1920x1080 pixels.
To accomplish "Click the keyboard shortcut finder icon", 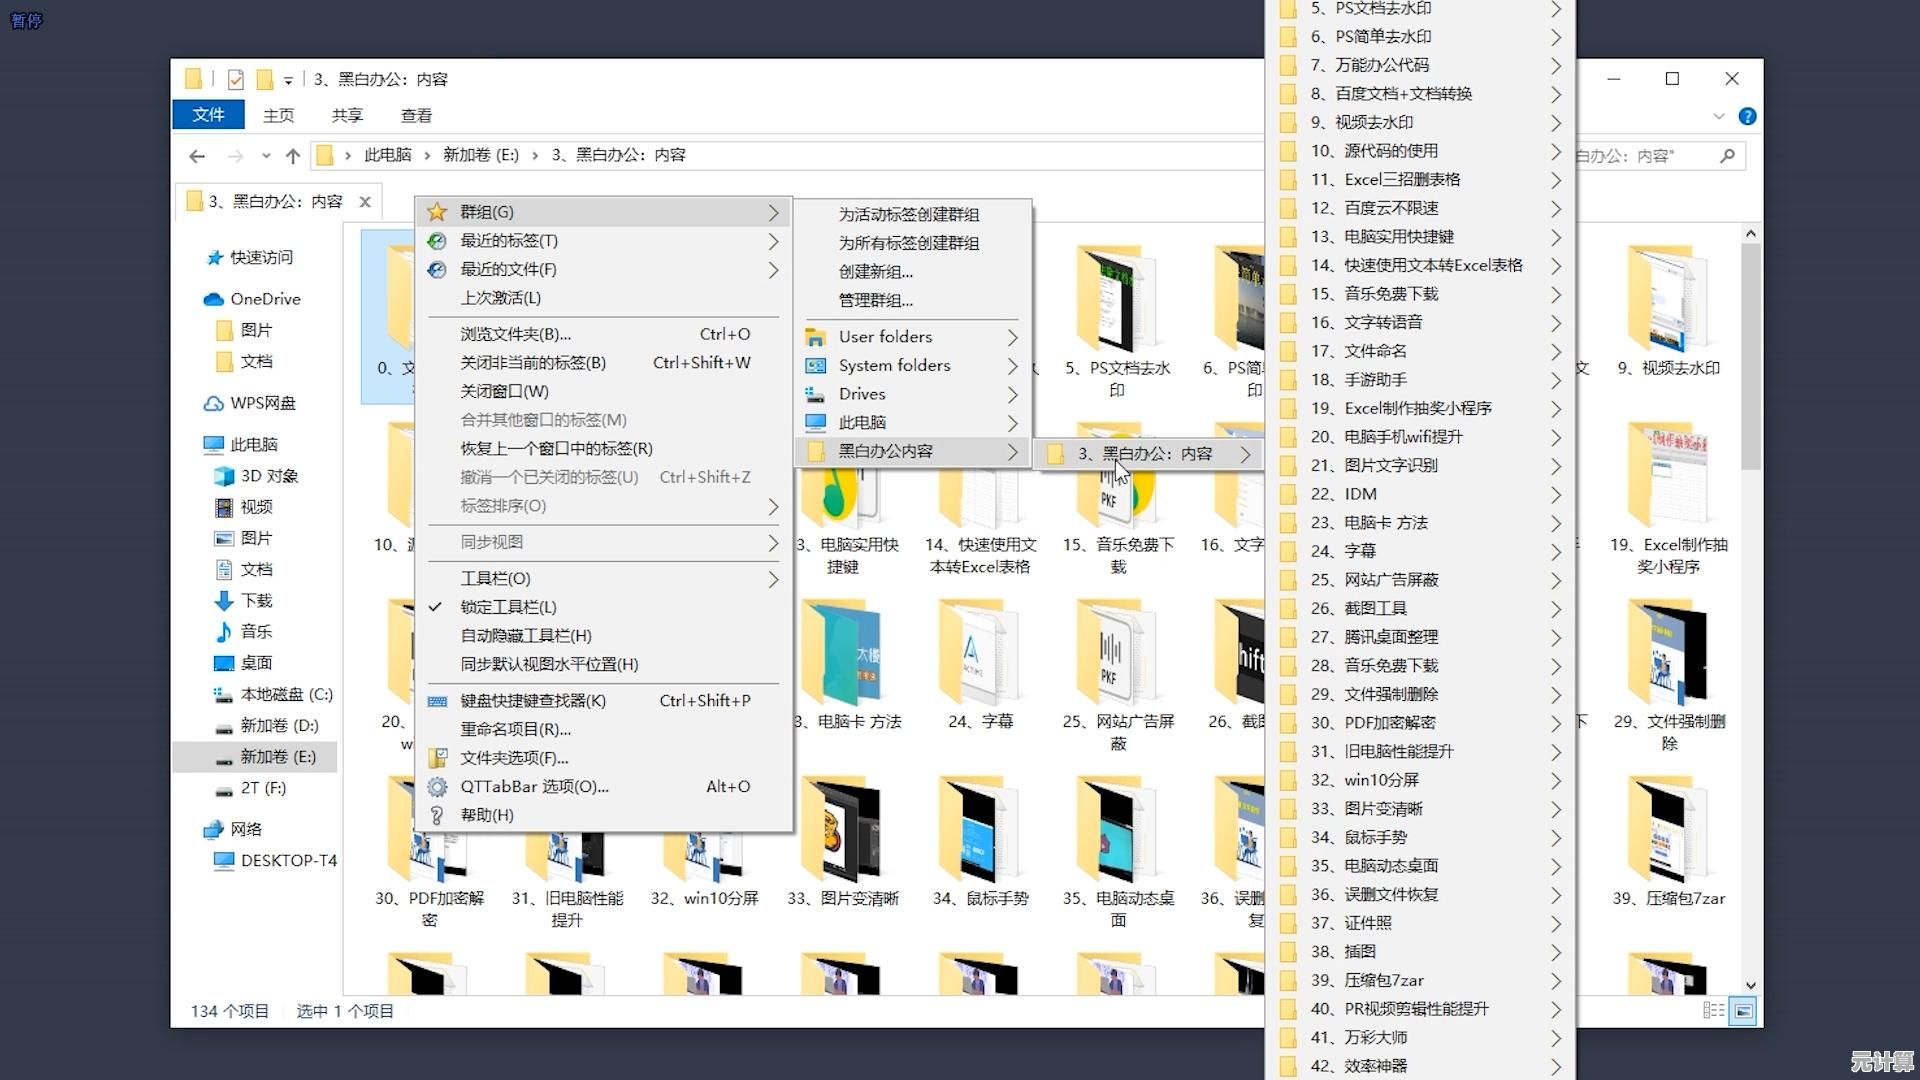I will click(x=437, y=701).
